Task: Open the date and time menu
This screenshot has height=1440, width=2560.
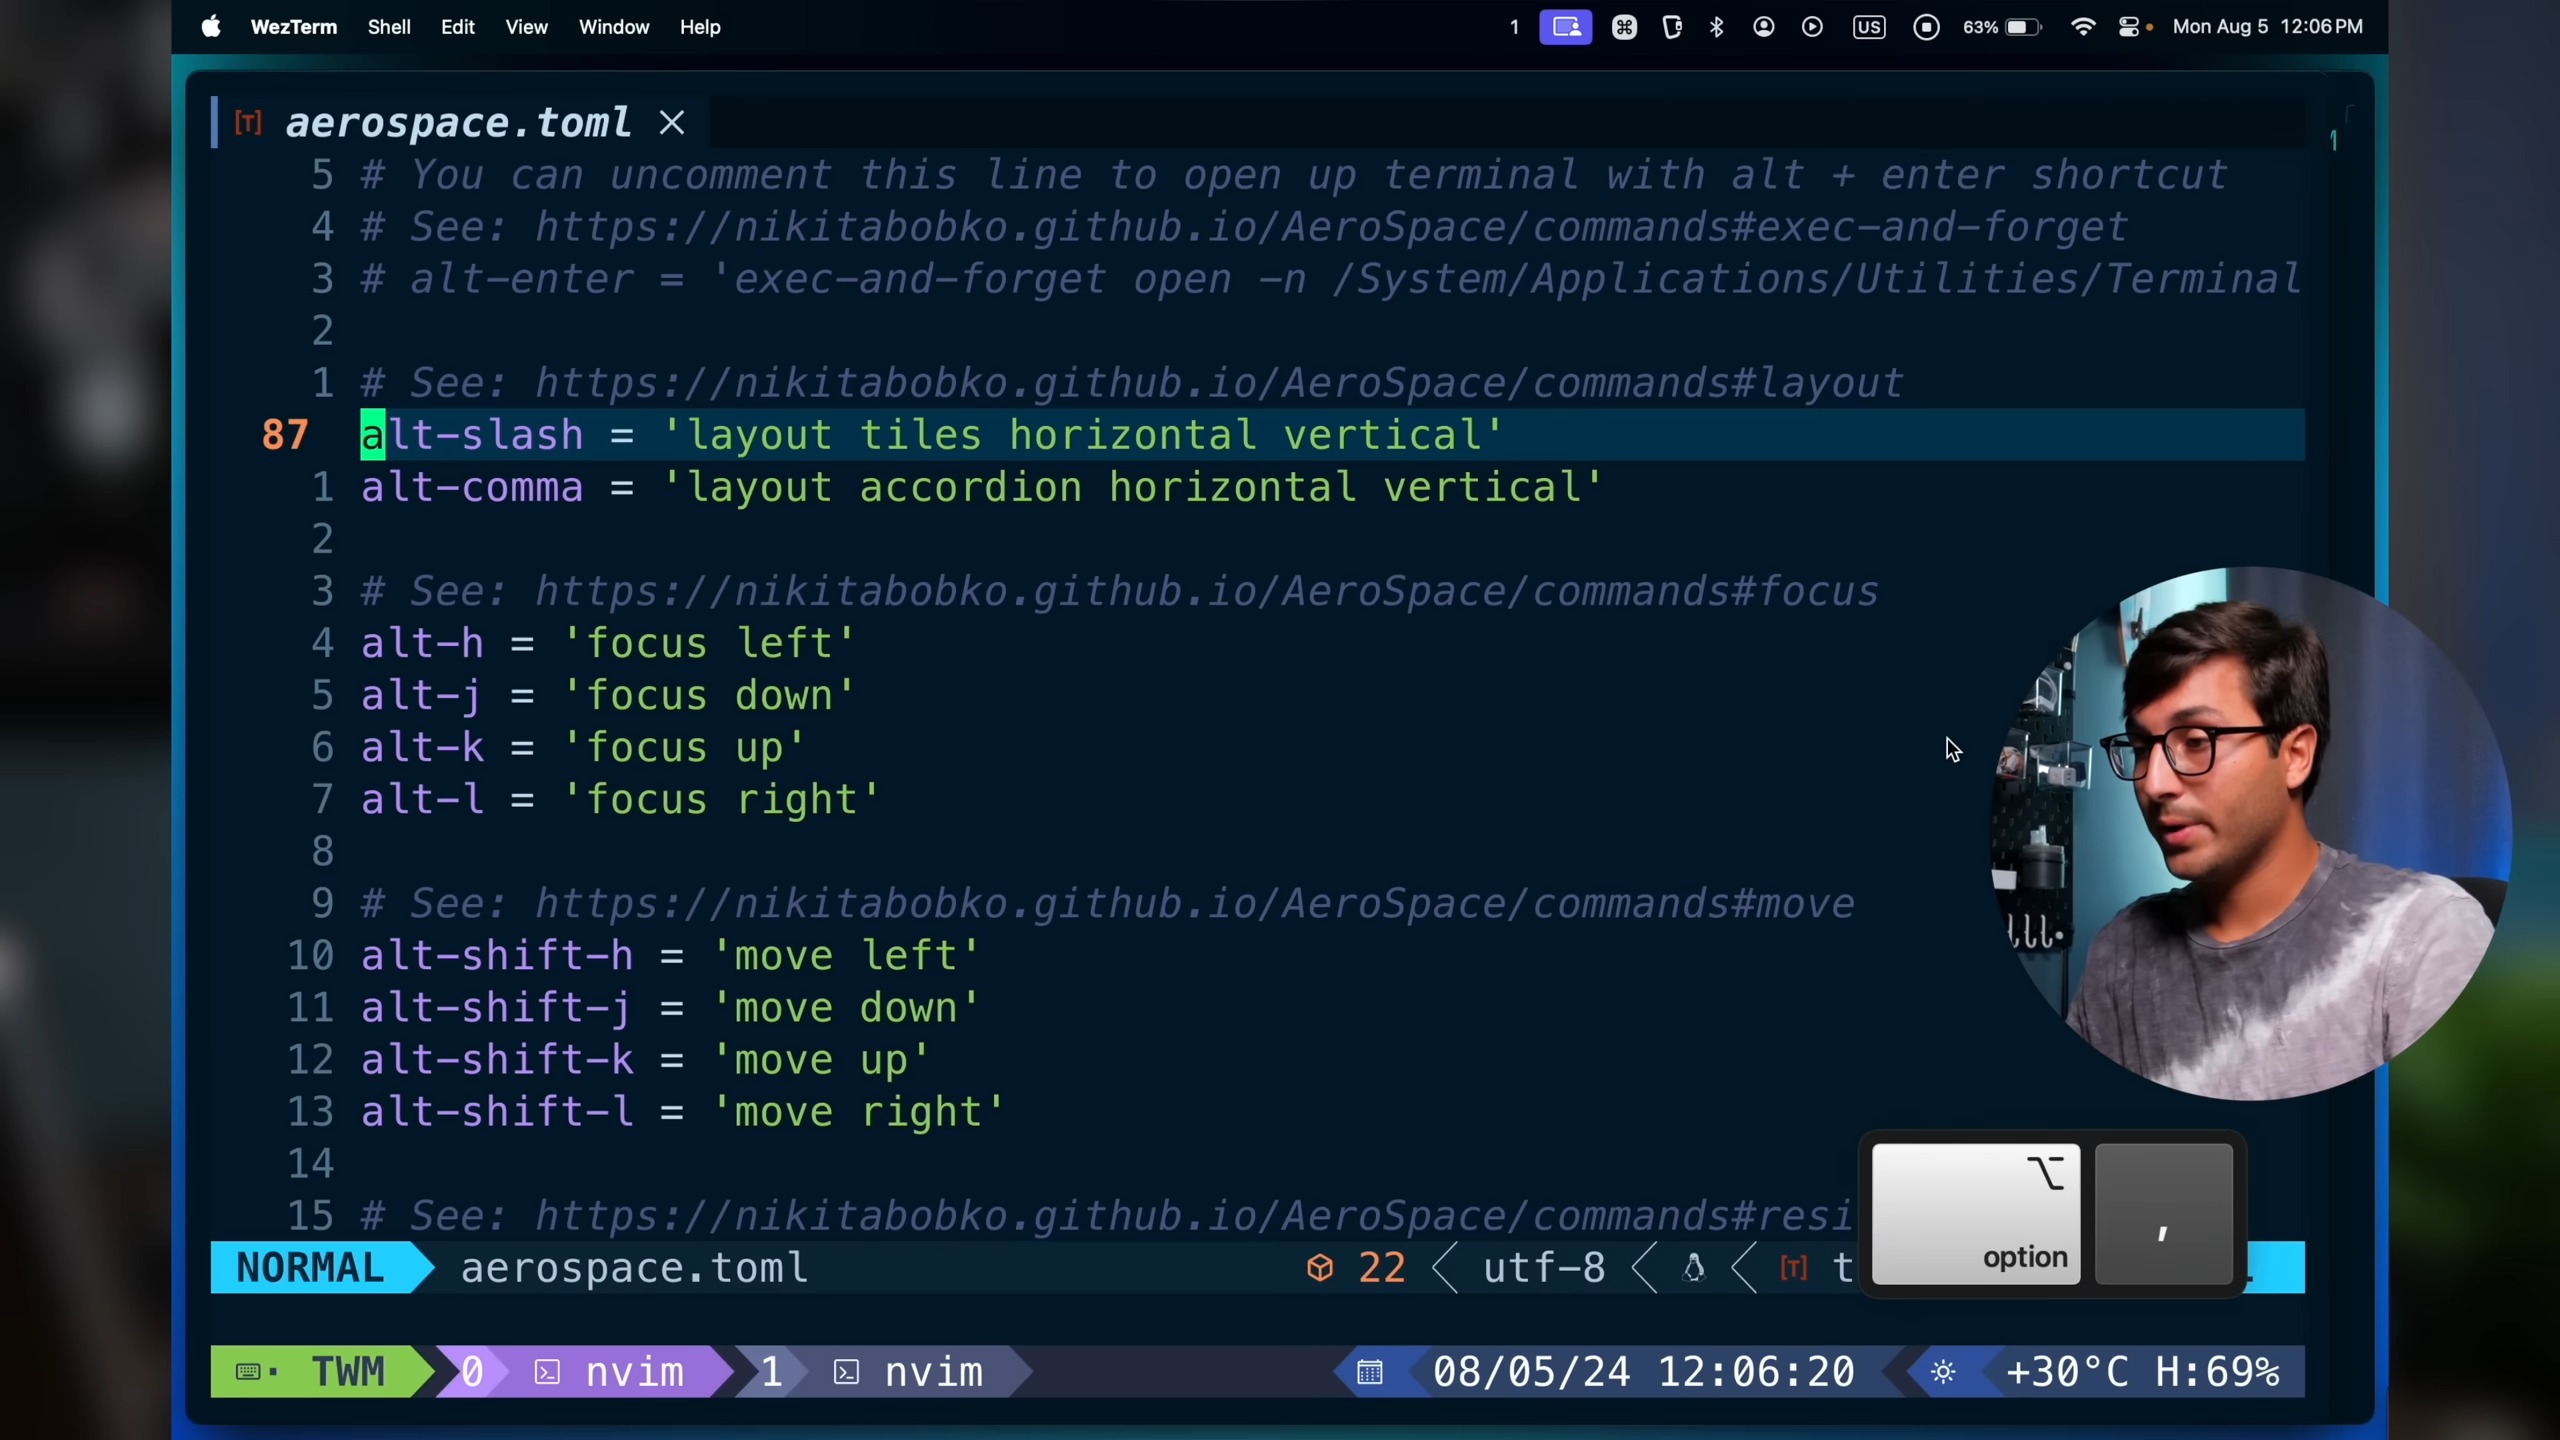Action: [x=2267, y=27]
